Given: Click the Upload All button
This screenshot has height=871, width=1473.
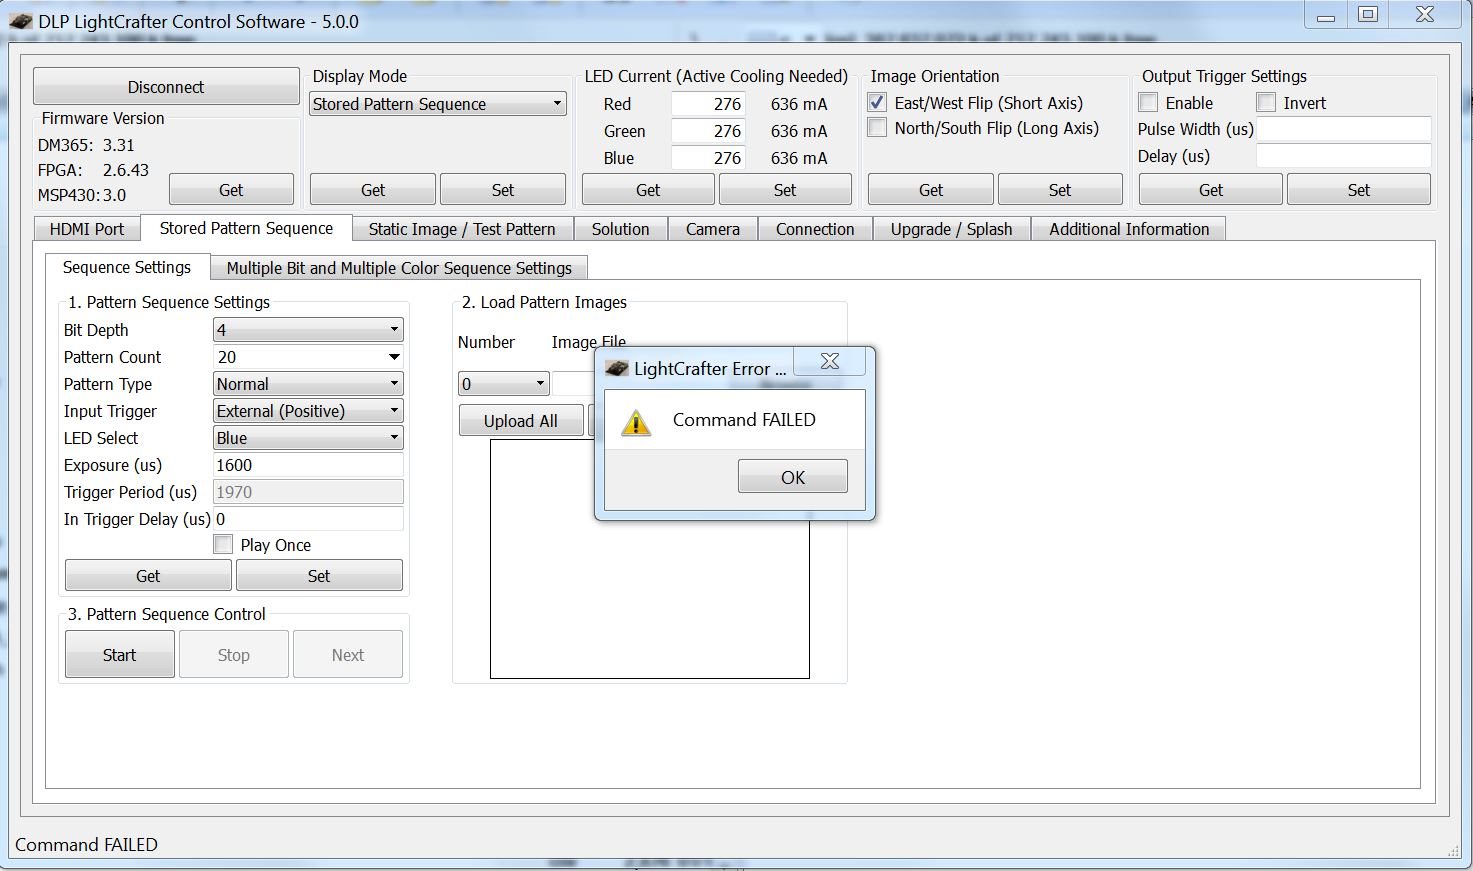Looking at the screenshot, I should click(x=521, y=421).
